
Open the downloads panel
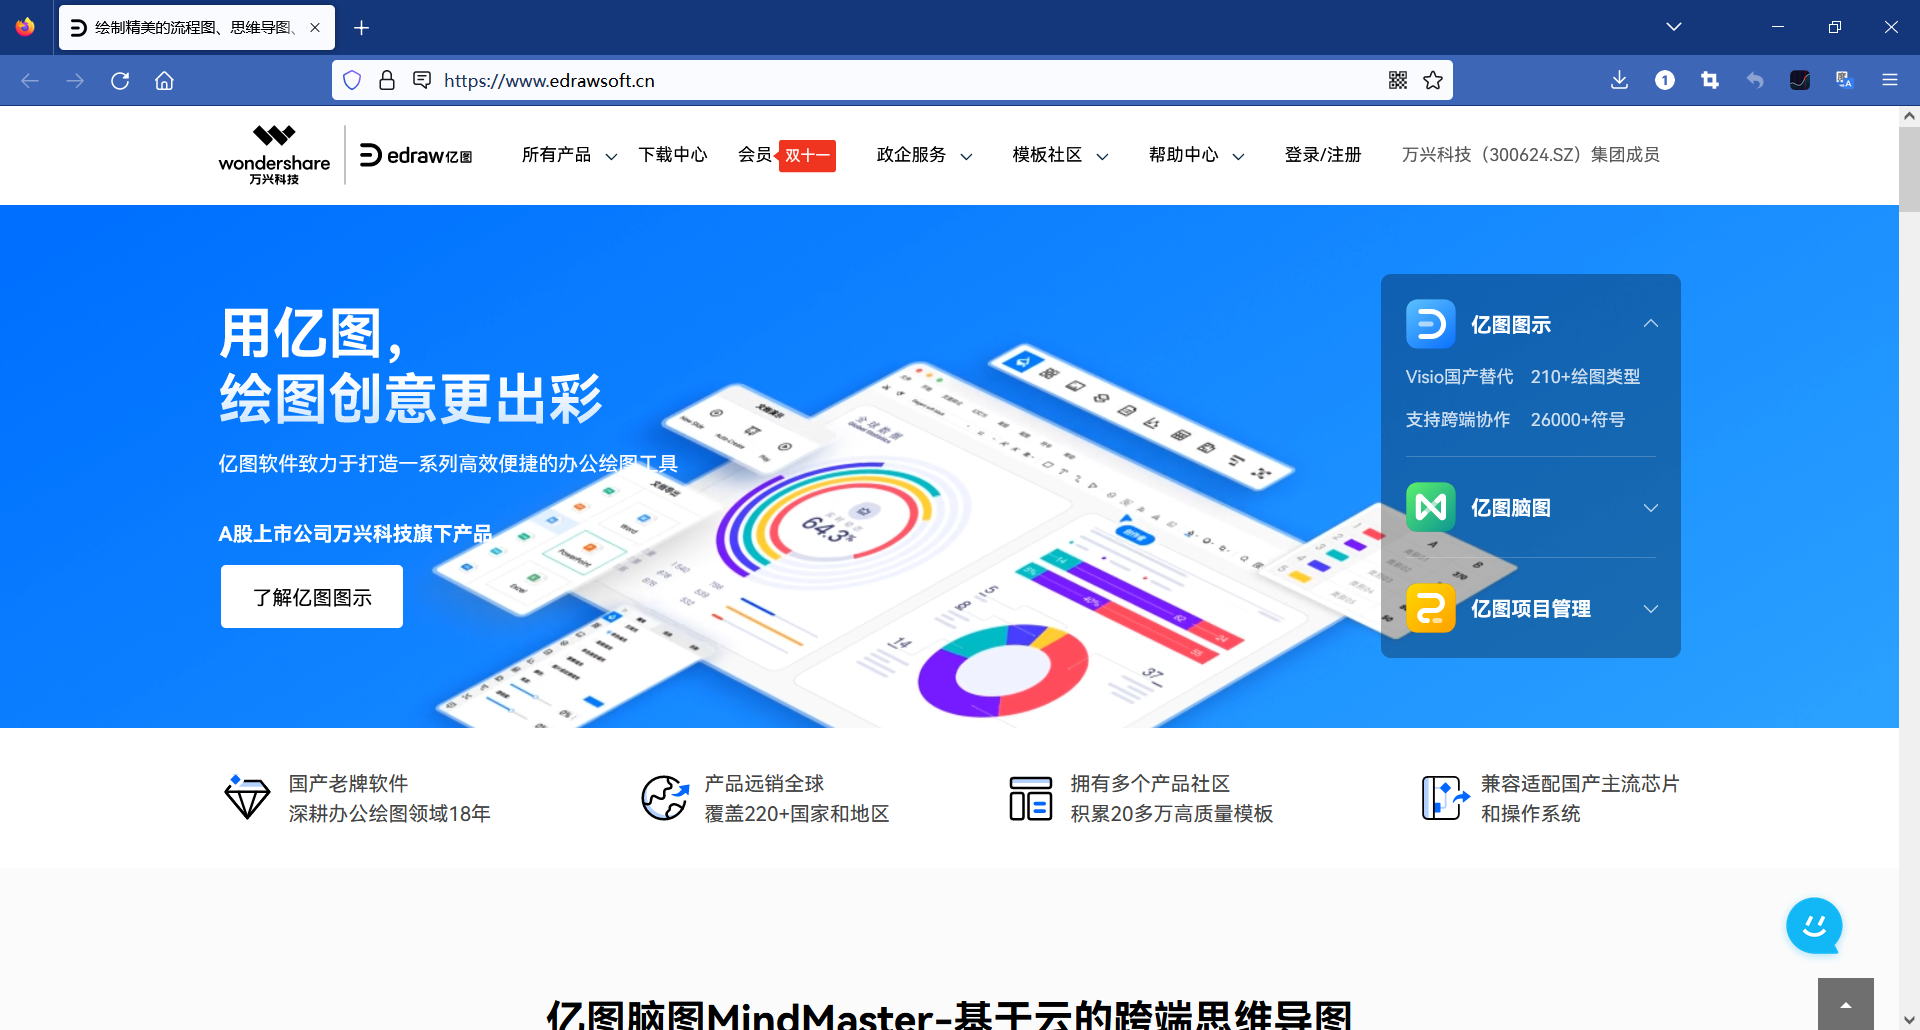click(1620, 80)
